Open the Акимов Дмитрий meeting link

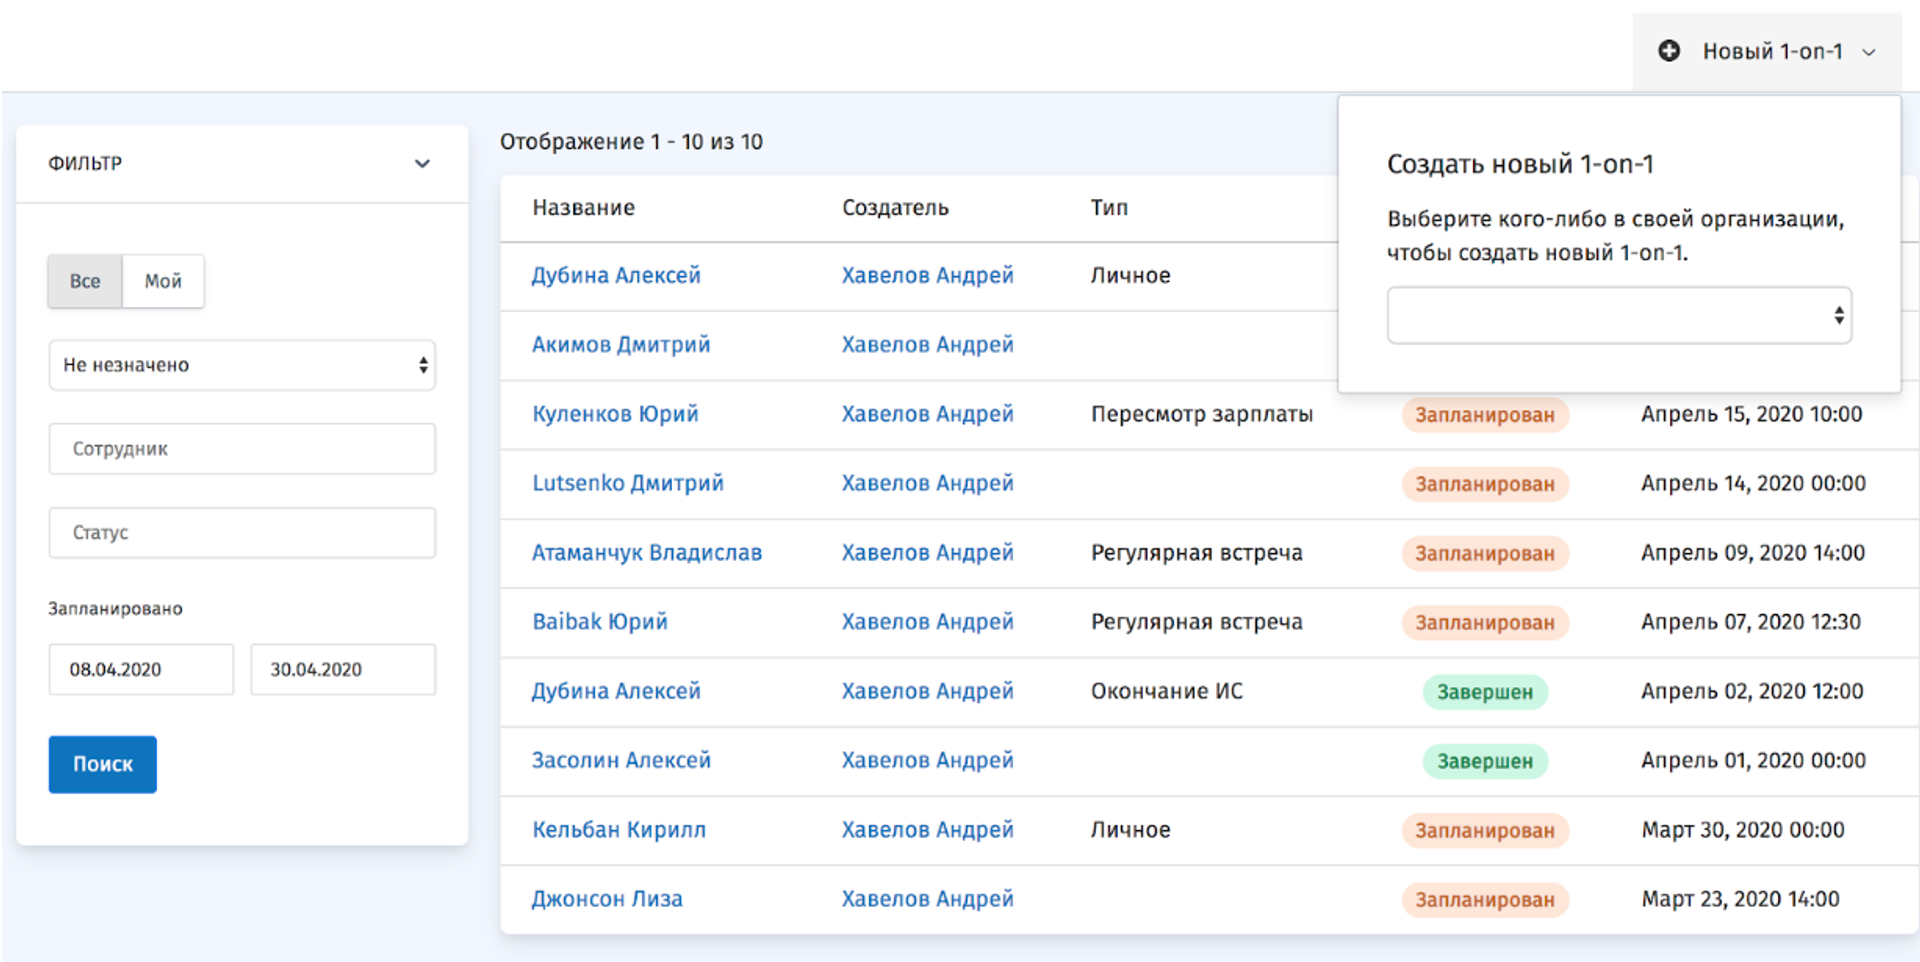(621, 344)
